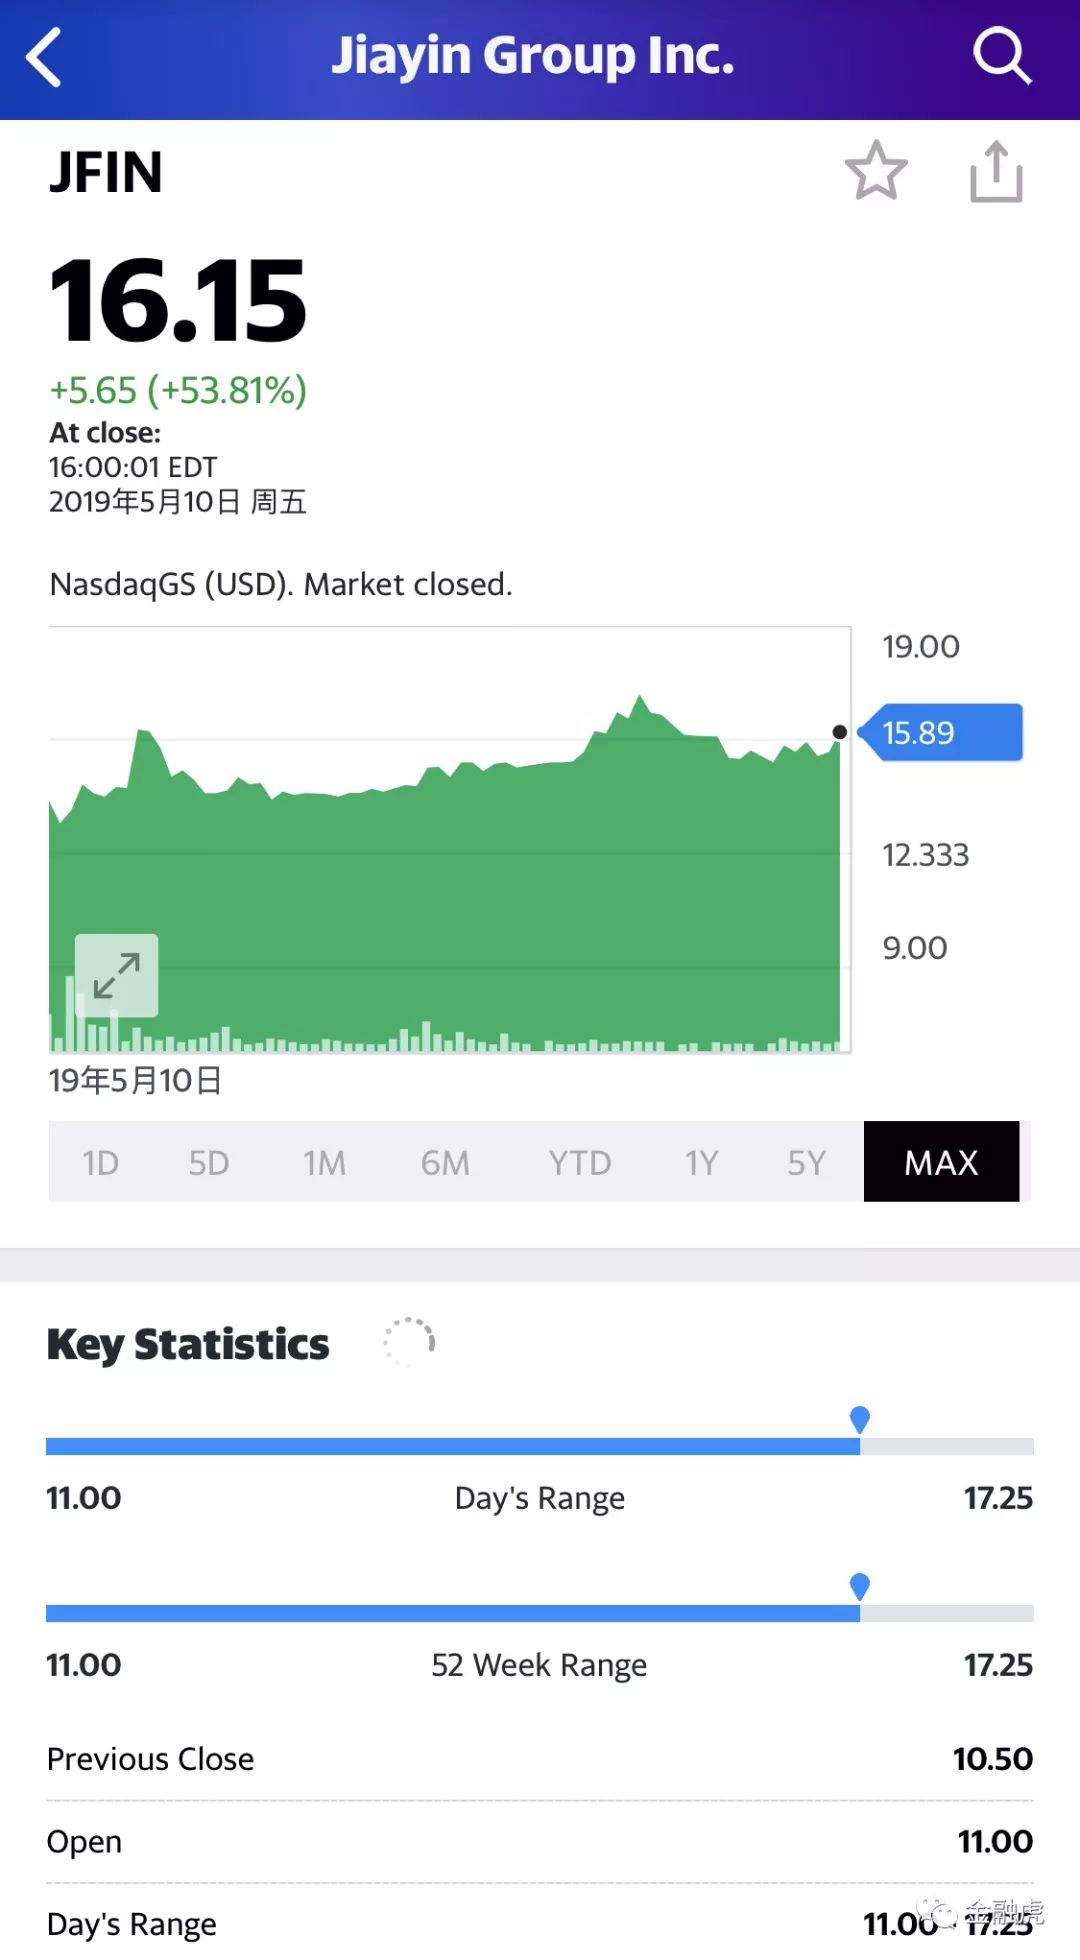Switch to the 6M chart range
The width and height of the screenshot is (1080, 1960).
click(445, 1162)
